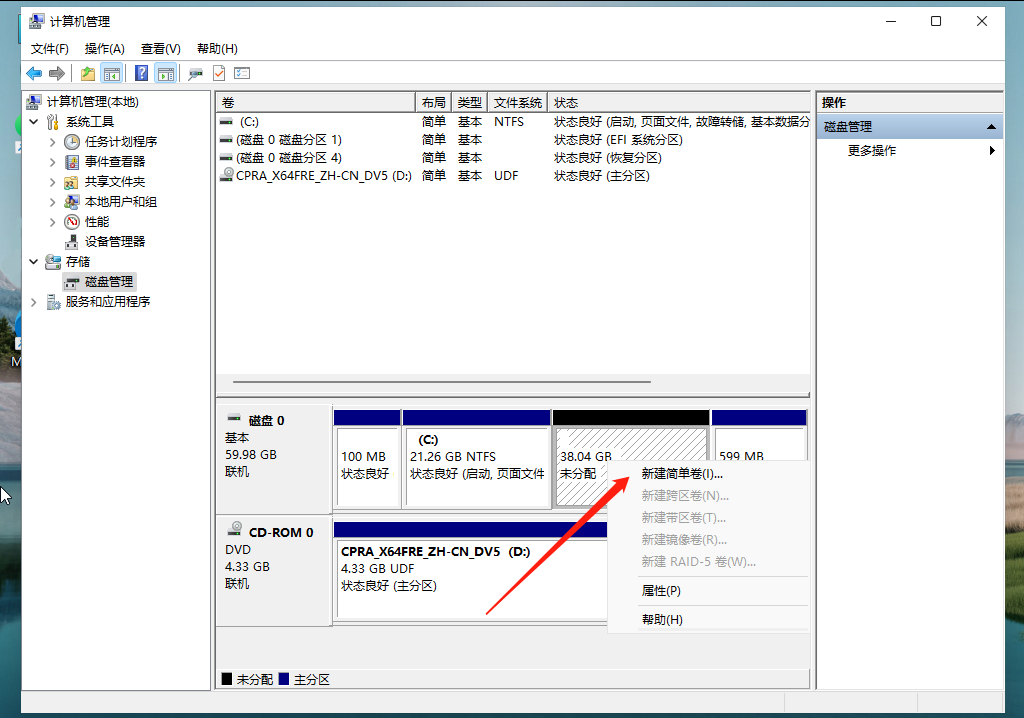Click the disk properties toolbar icon

195,72
